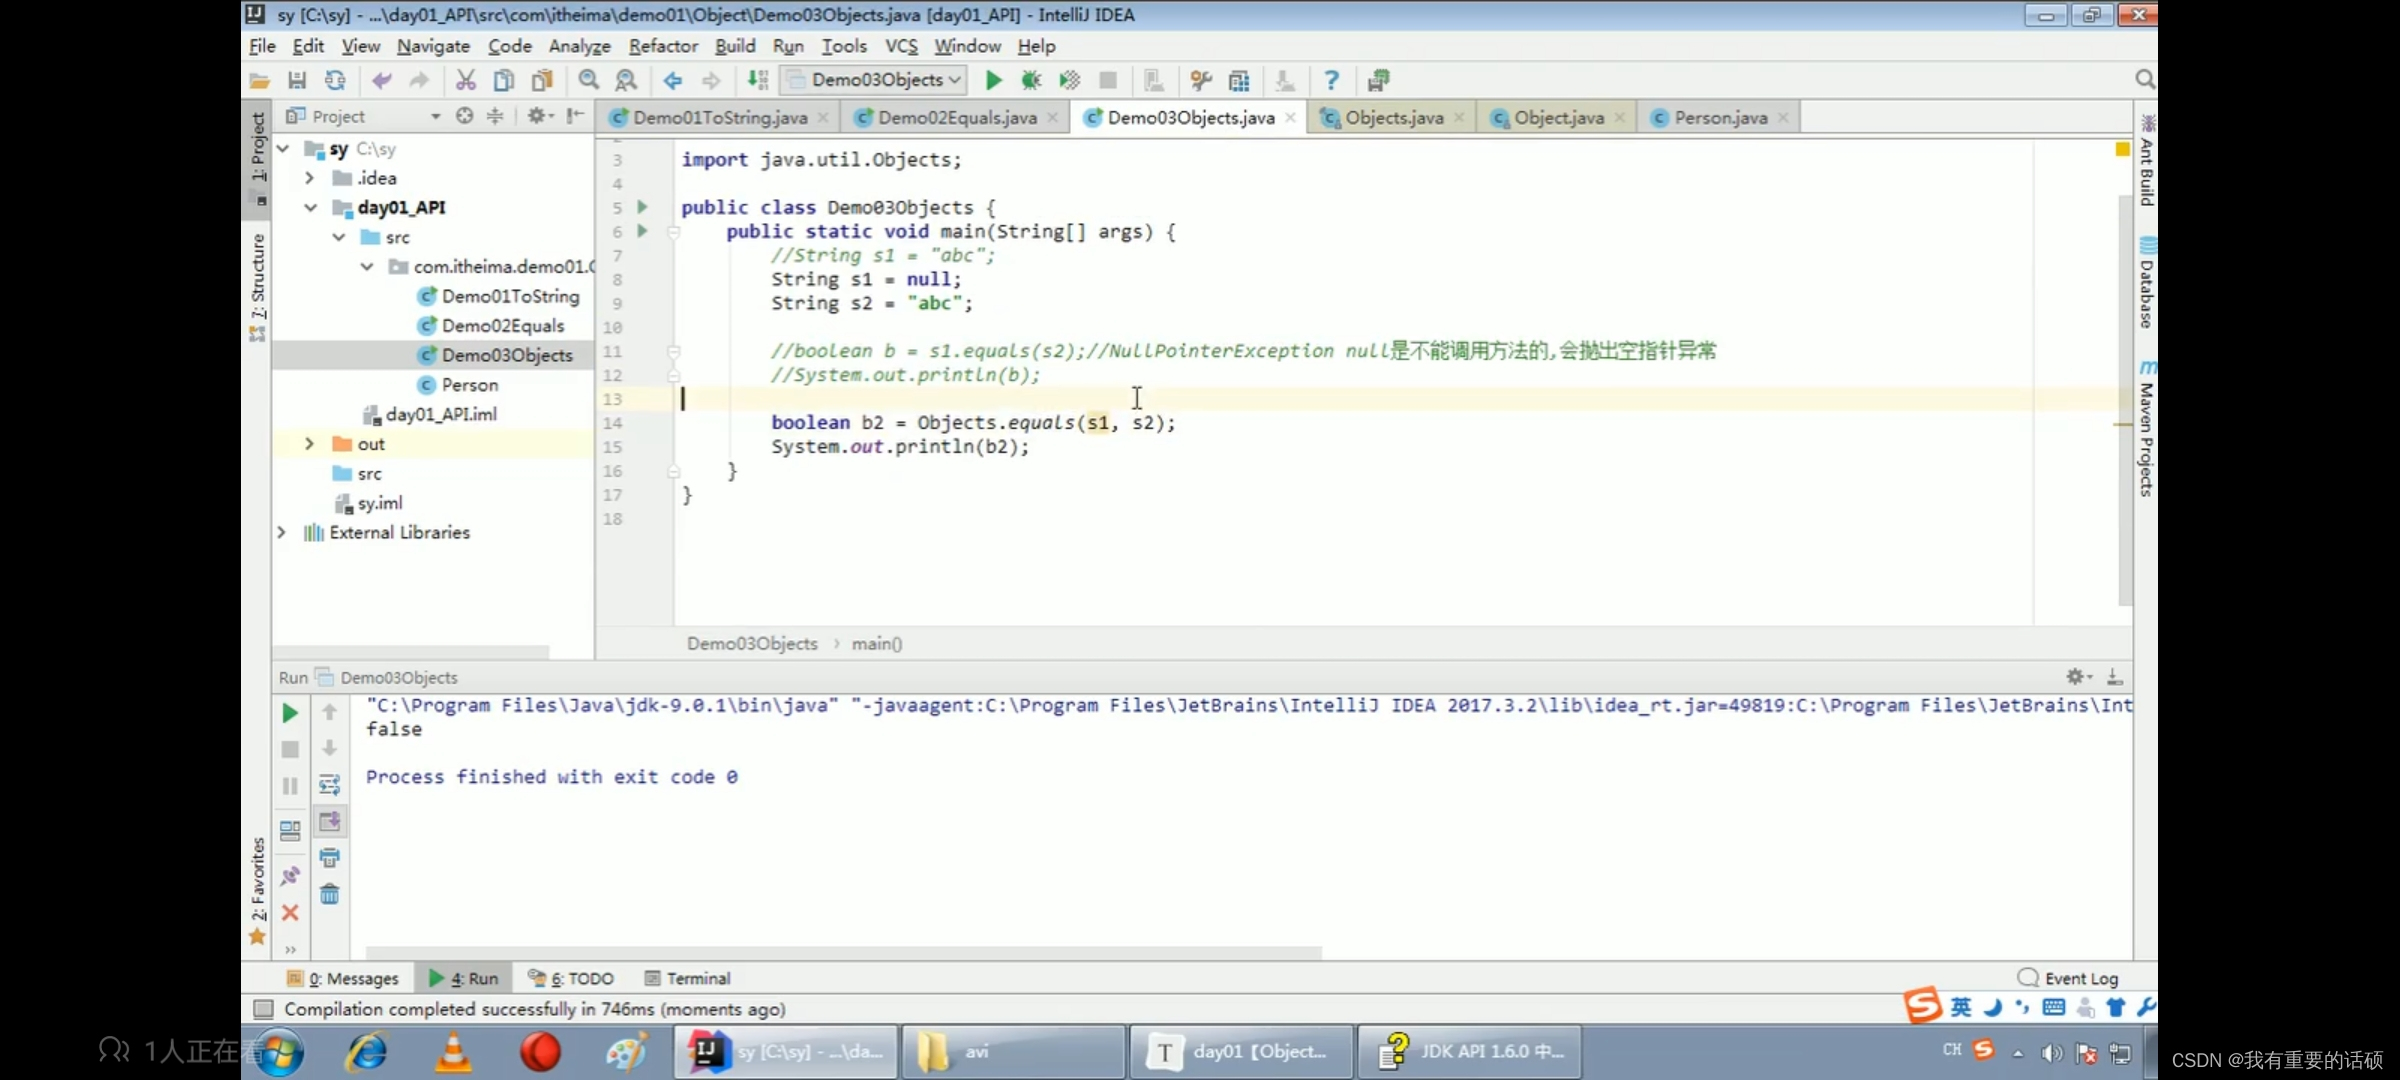Click the run gutter arrow on line 6
This screenshot has height=1080, width=2400.
pos(643,231)
